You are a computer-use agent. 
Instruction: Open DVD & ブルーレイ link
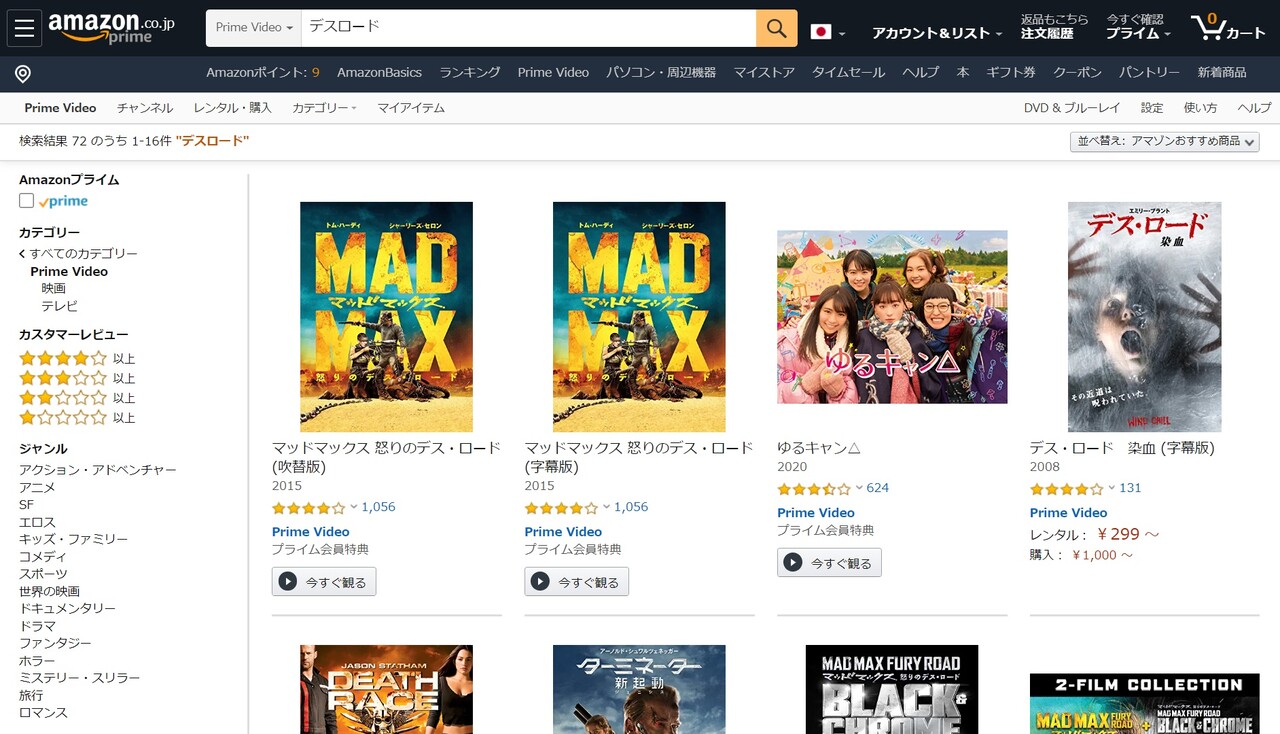1072,107
